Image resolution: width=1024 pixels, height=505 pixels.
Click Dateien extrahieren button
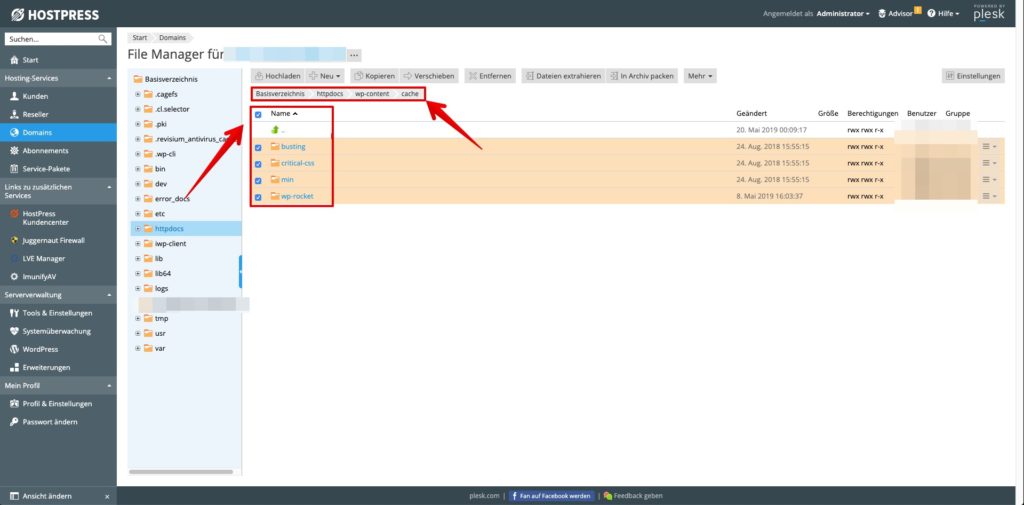(x=563, y=76)
